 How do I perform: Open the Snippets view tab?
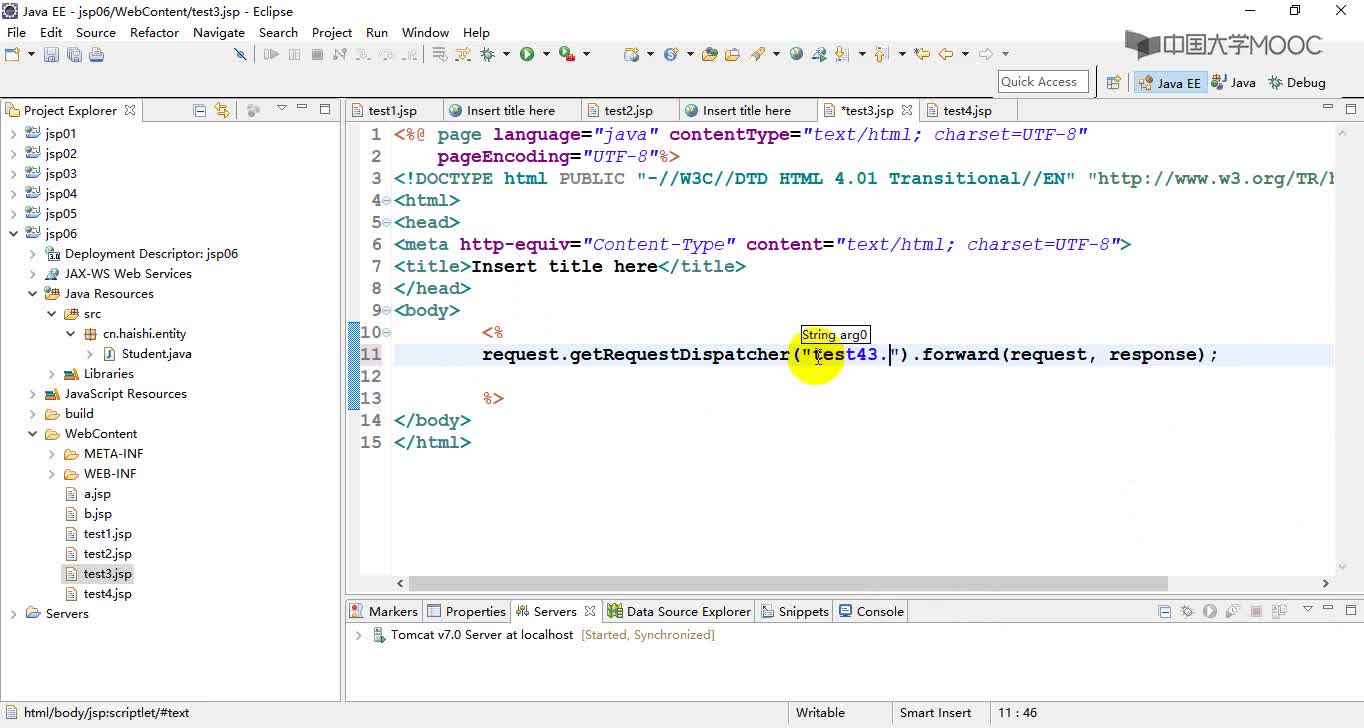coord(795,611)
